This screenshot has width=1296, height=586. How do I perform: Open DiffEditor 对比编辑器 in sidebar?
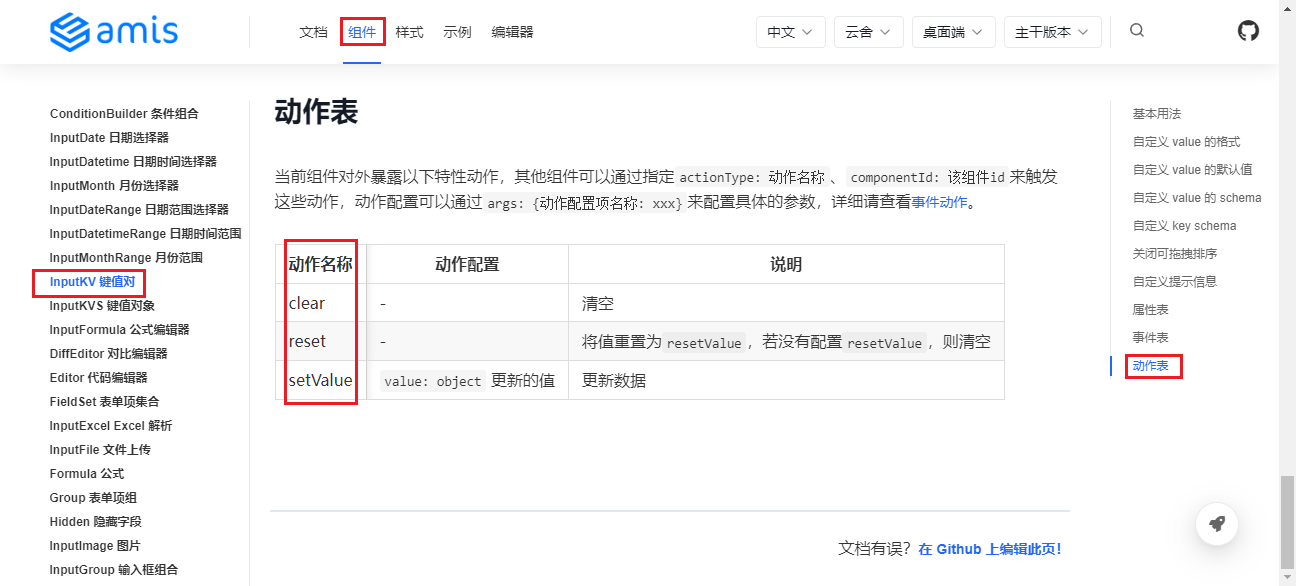108,354
